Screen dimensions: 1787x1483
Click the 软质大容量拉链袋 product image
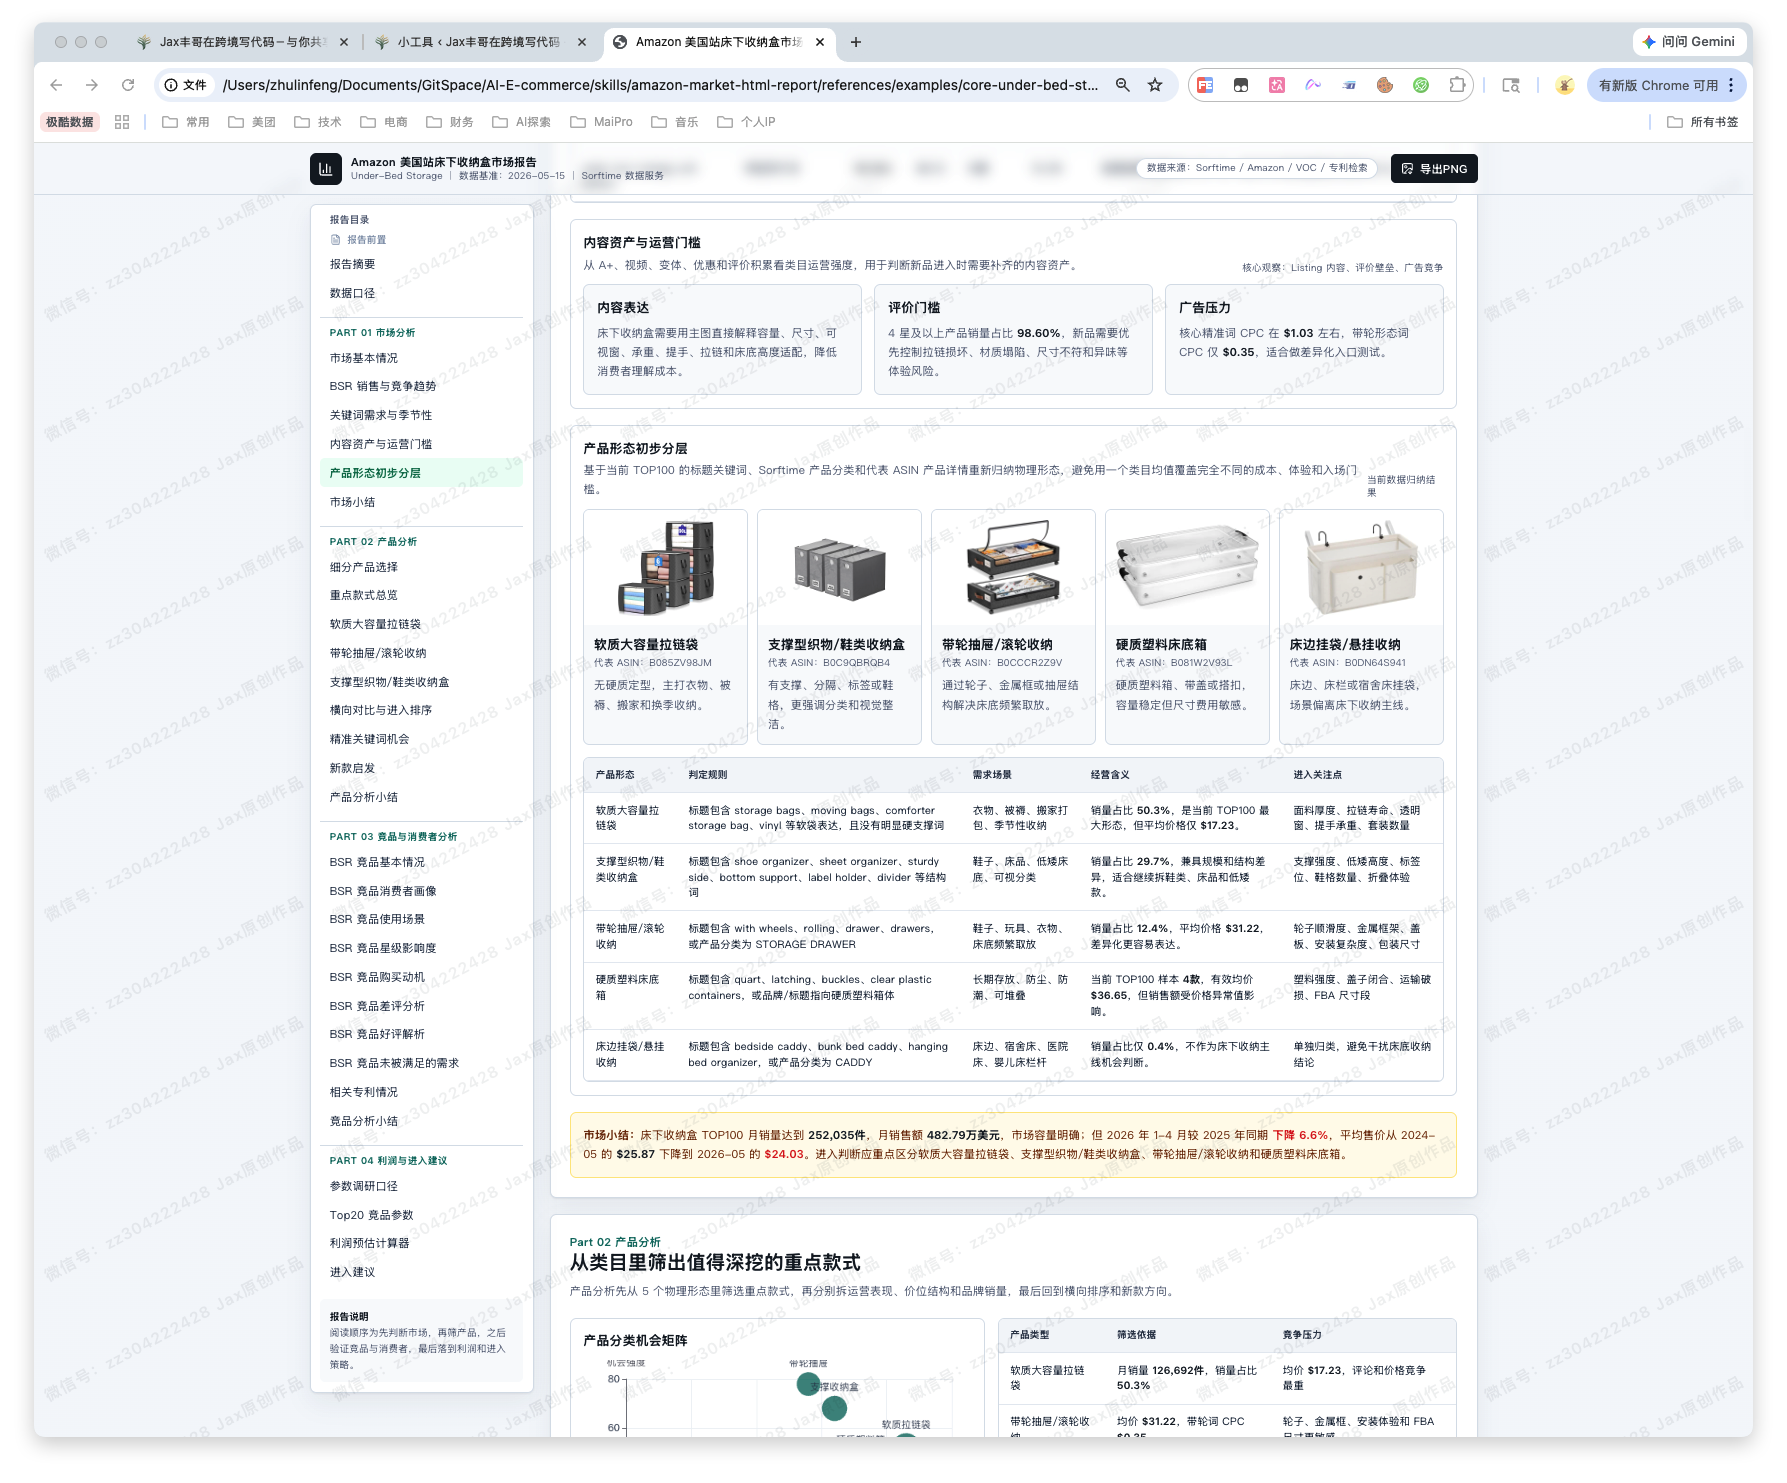(666, 567)
